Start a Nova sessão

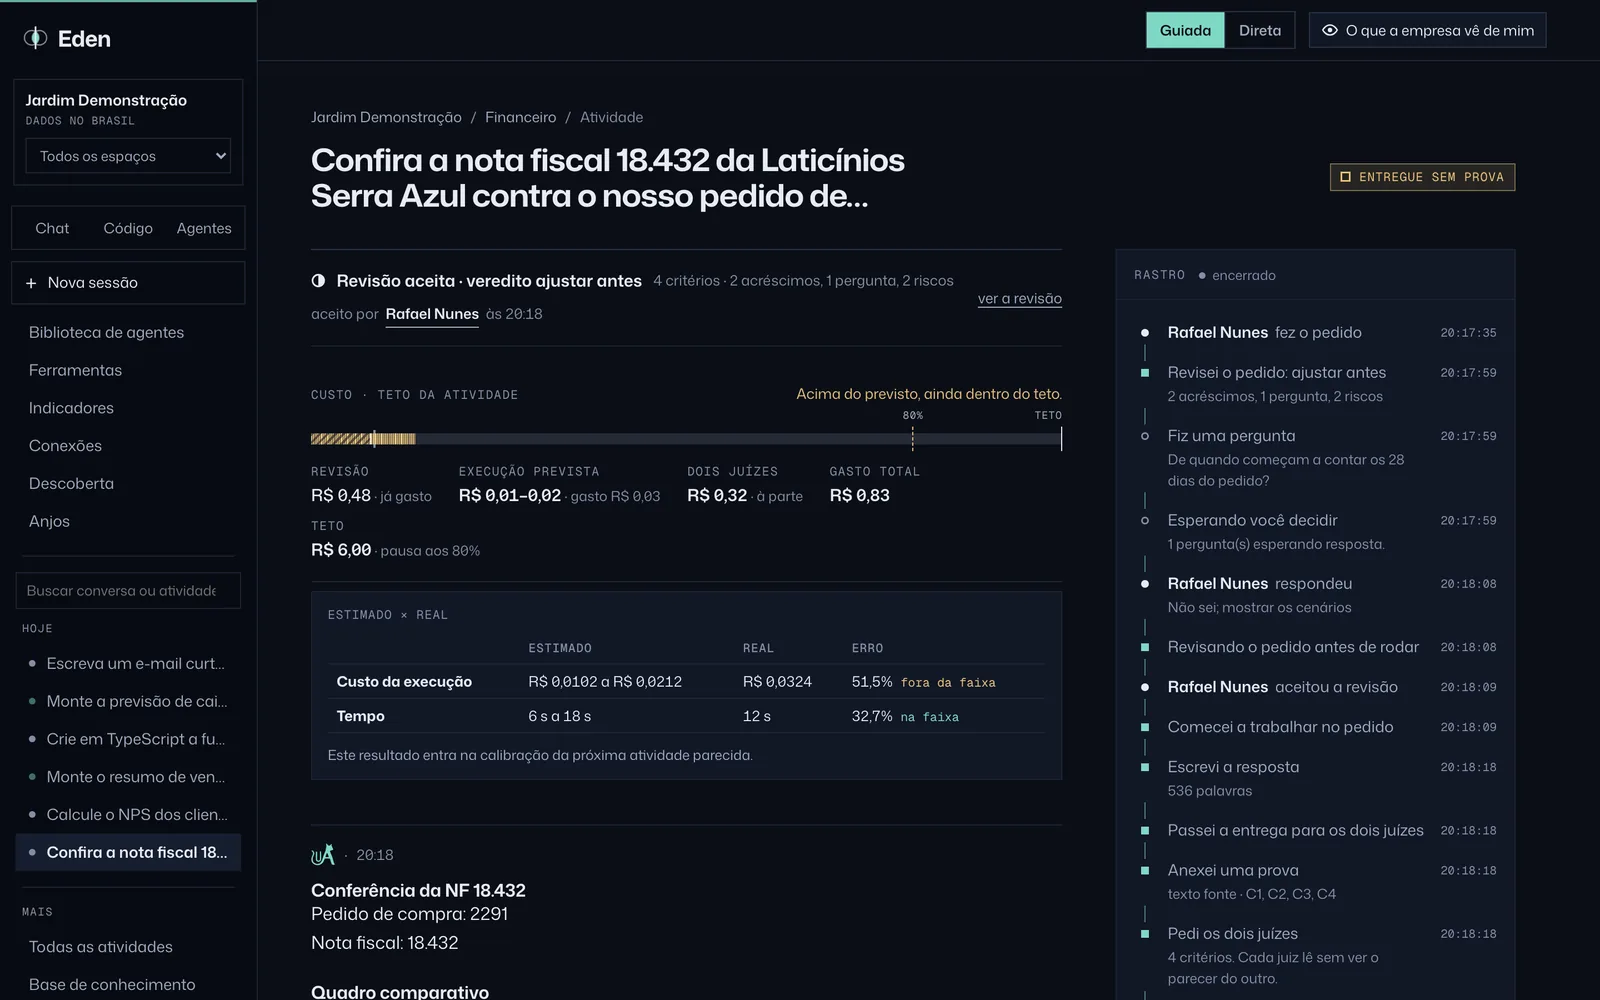click(128, 283)
